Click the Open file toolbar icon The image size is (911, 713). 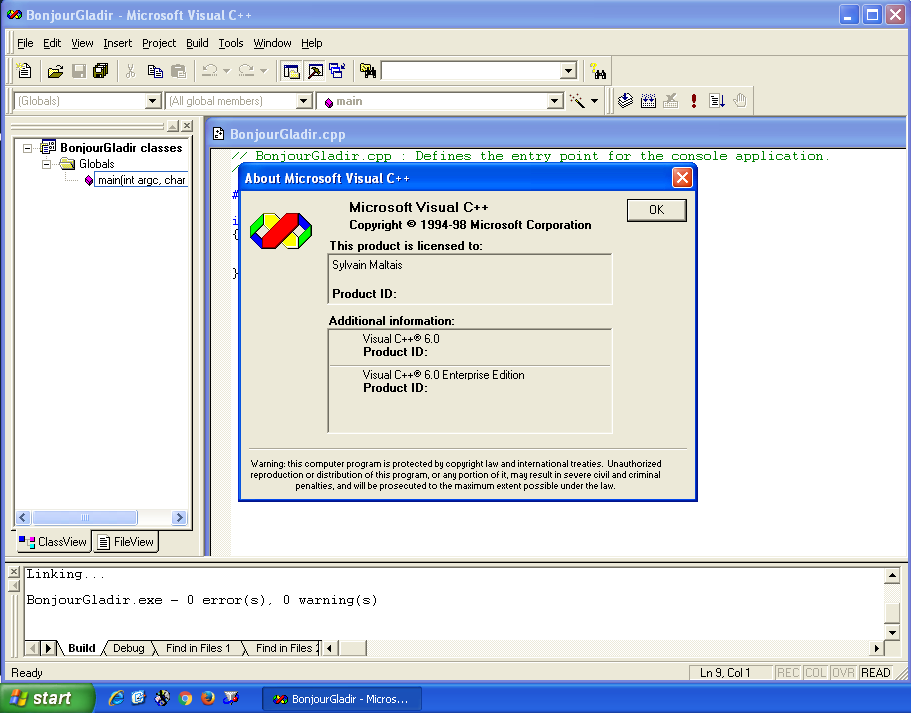tap(55, 71)
